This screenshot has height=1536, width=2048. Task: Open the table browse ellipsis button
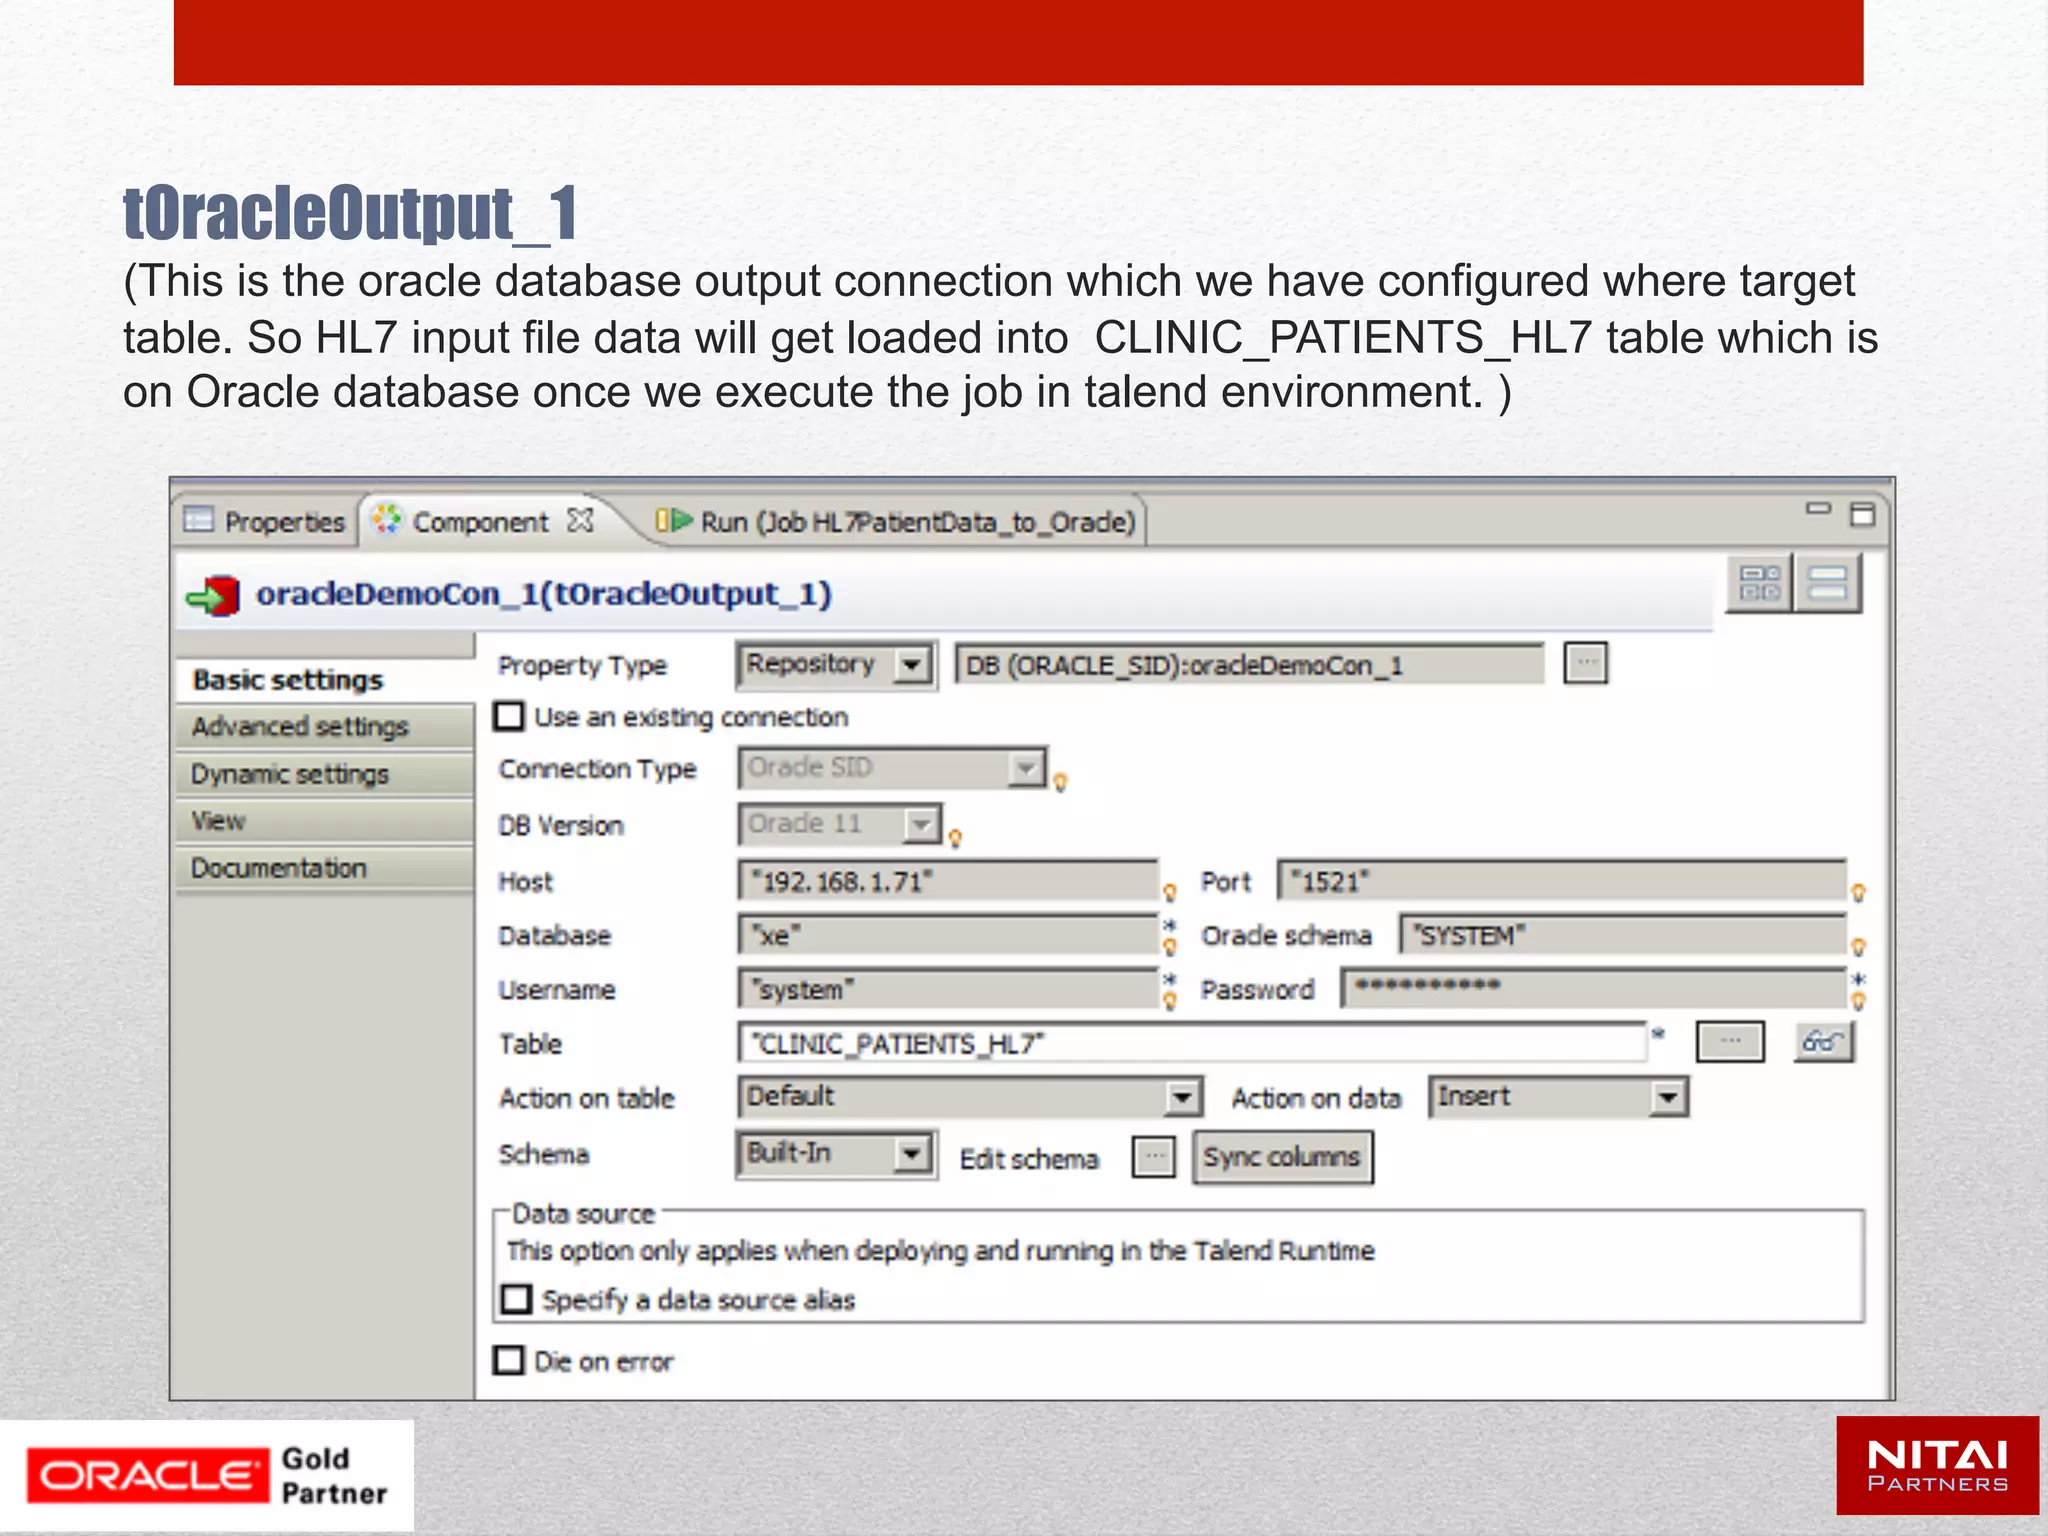(x=1730, y=1042)
